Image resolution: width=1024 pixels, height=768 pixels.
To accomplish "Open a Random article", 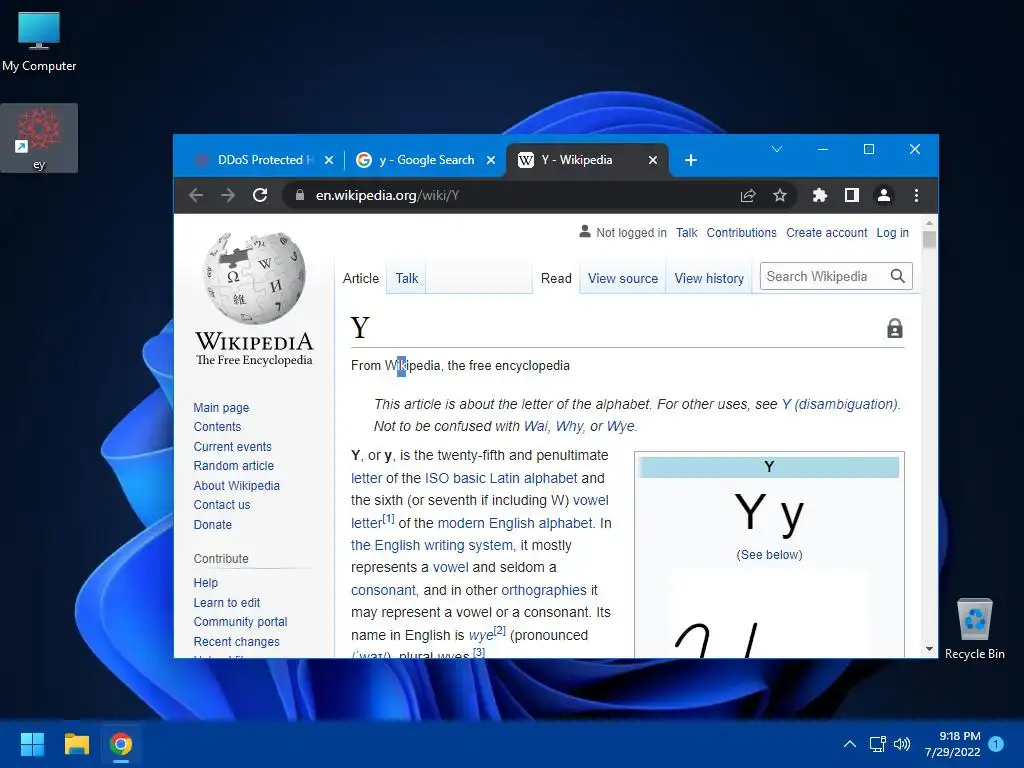I will pos(233,466).
